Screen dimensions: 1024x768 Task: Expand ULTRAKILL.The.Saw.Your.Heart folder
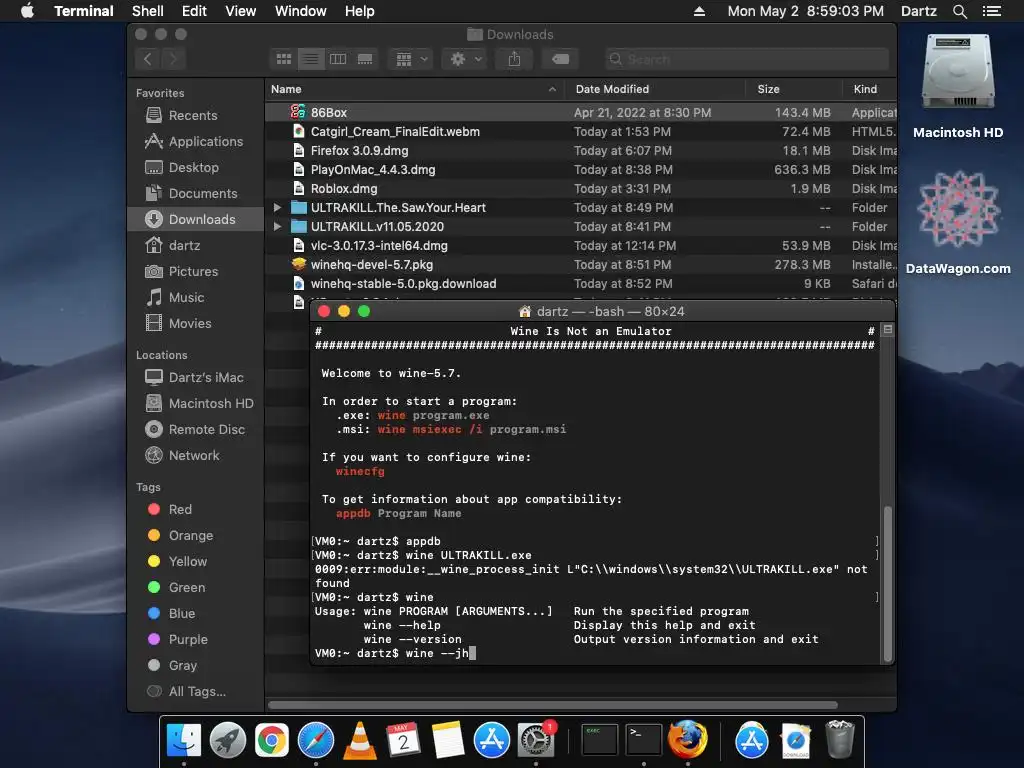point(278,208)
